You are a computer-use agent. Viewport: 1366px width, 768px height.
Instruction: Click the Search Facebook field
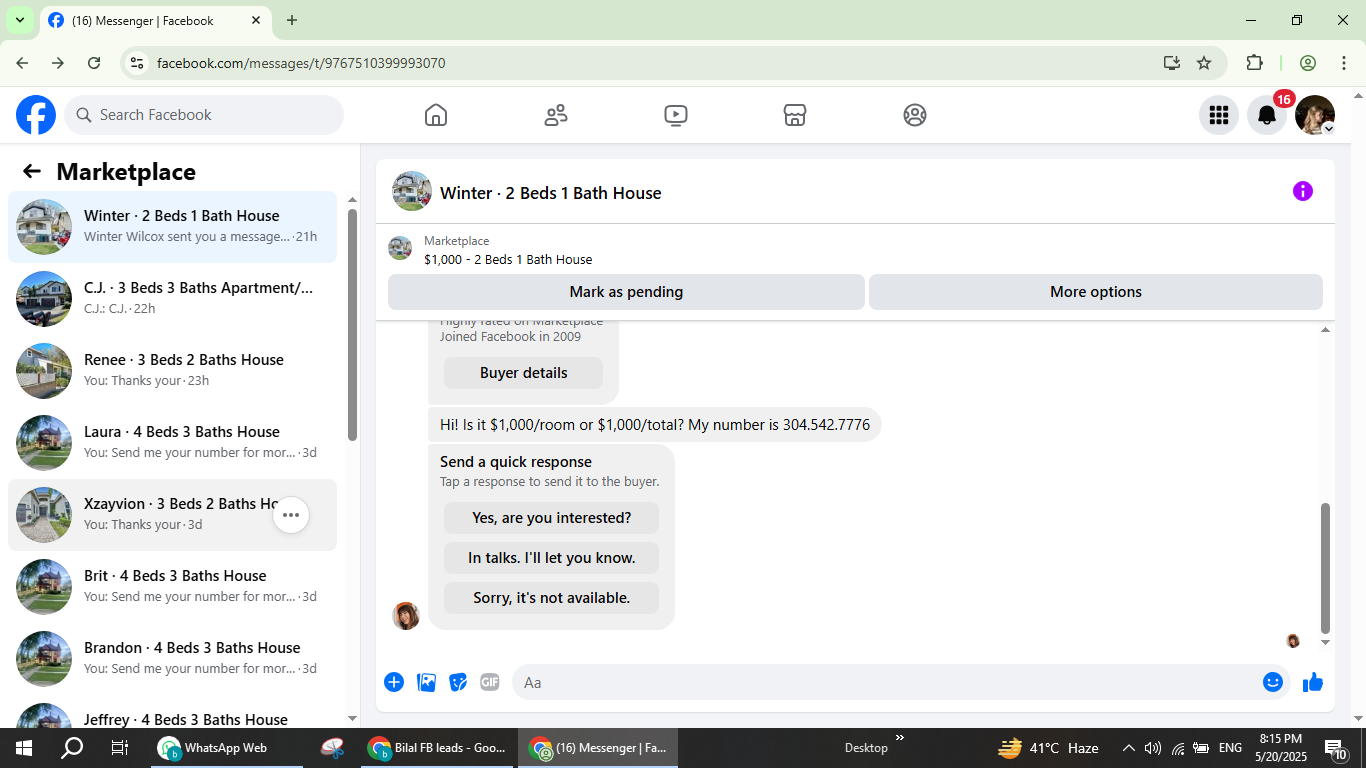204,115
